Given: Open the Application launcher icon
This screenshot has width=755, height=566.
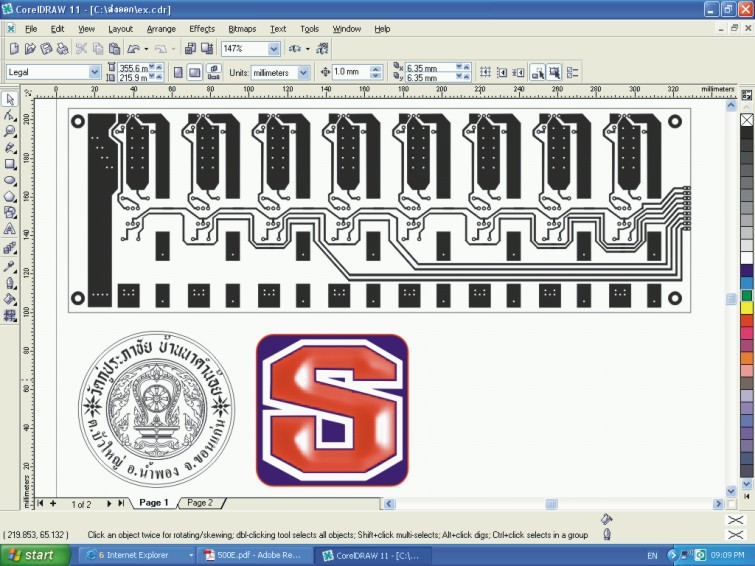Looking at the screenshot, I should click(x=294, y=49).
